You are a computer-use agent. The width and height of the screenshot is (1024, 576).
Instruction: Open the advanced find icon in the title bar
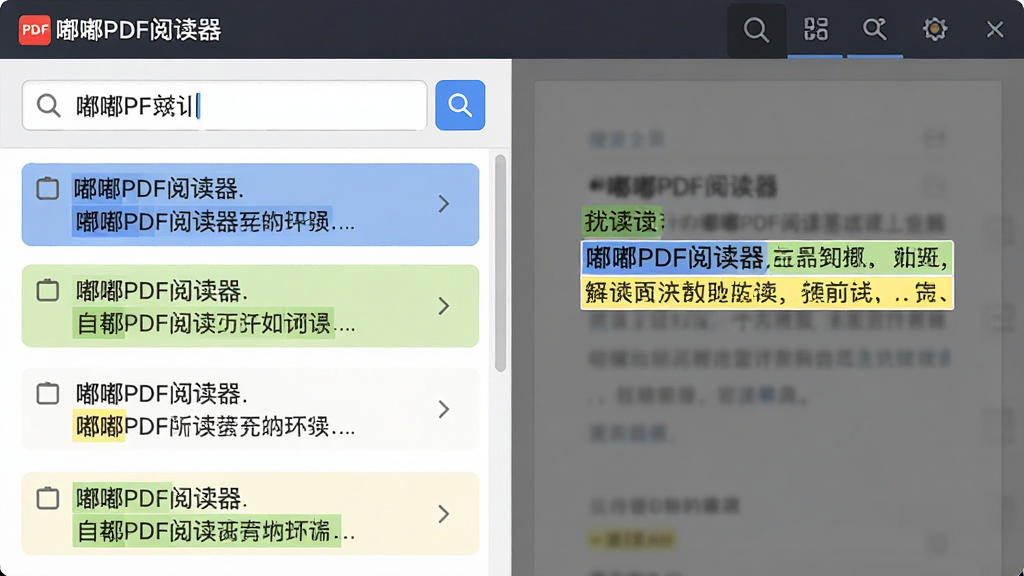pos(874,29)
